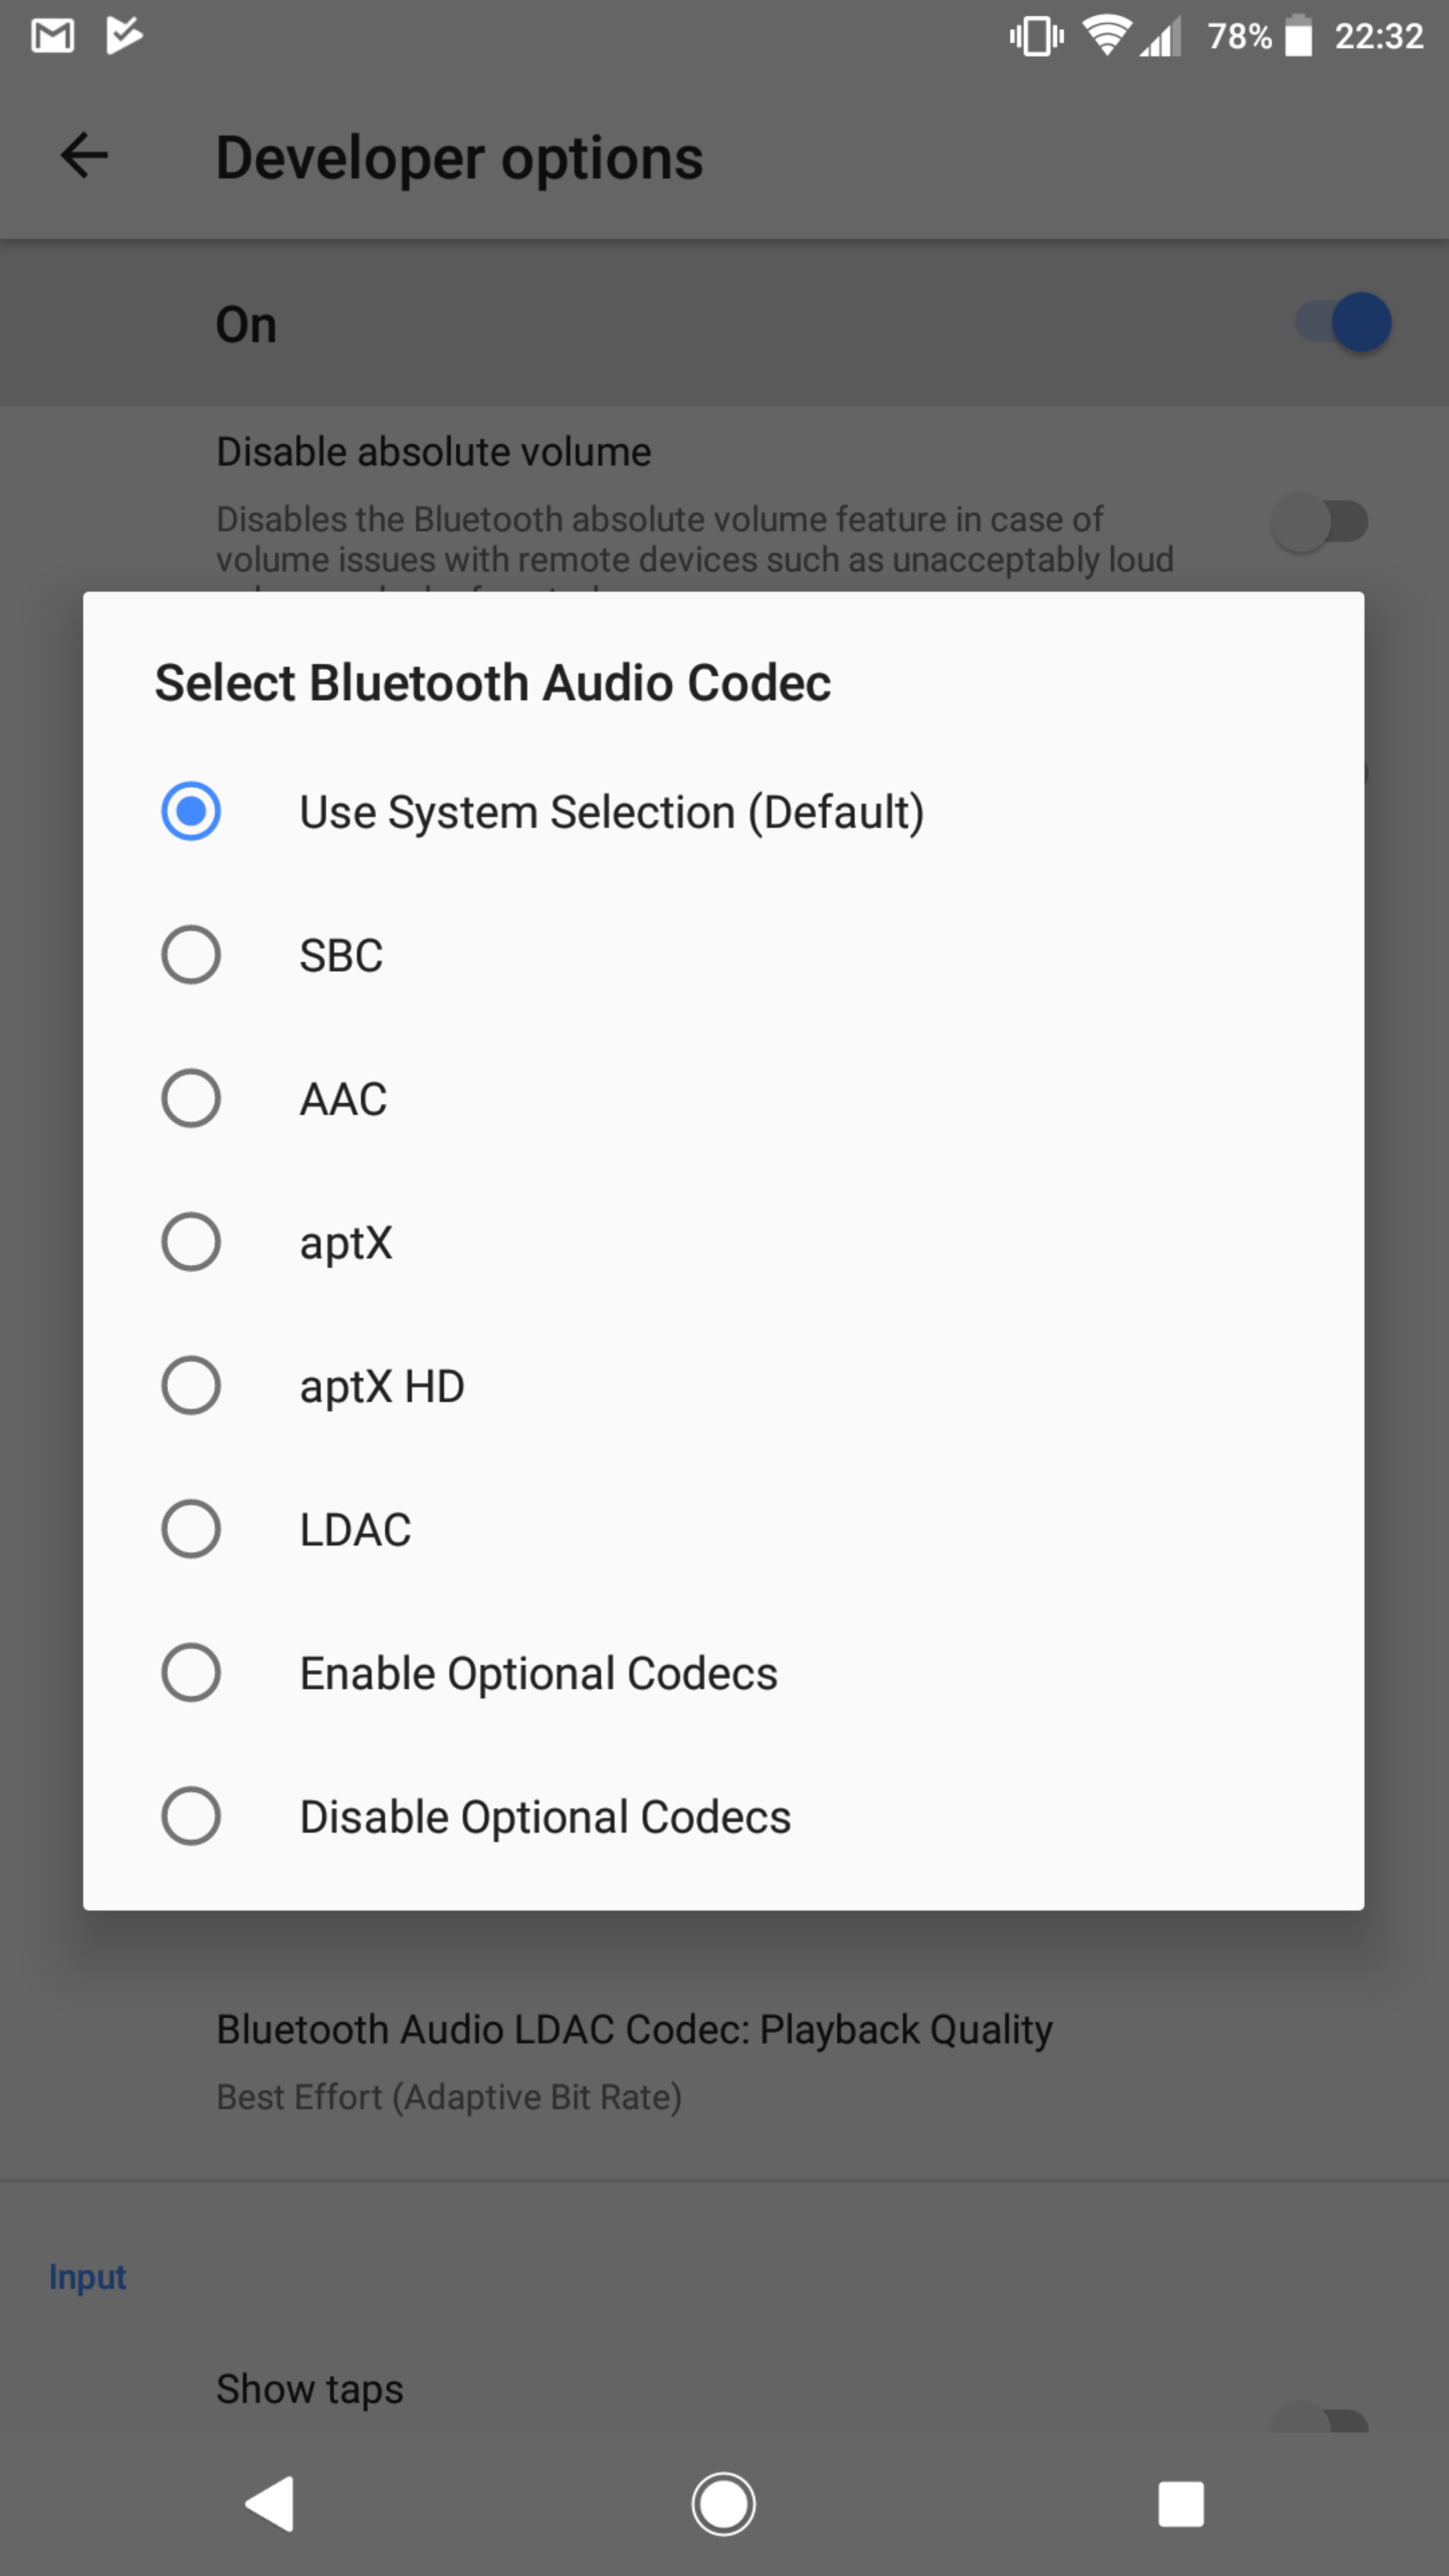Tap the vibrate mode status icon

(1036, 36)
